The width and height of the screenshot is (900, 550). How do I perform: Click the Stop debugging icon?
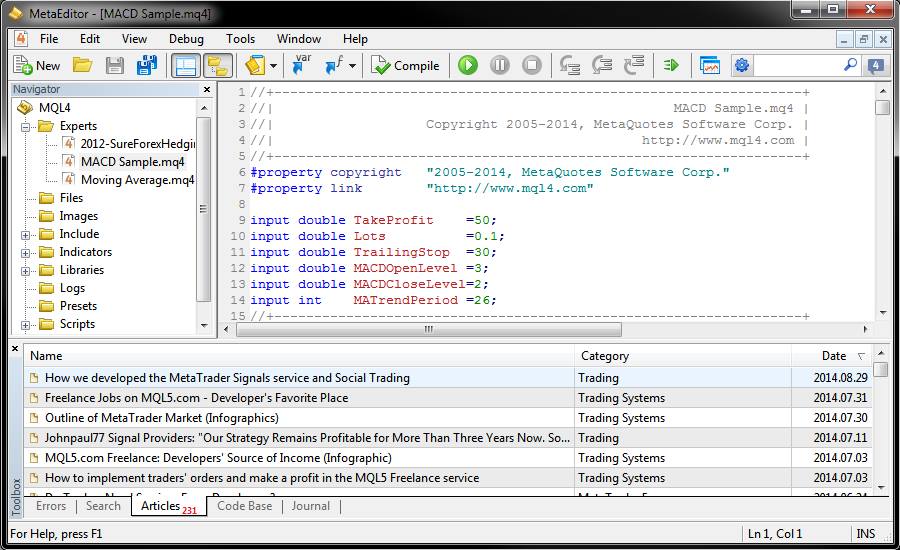(x=532, y=66)
